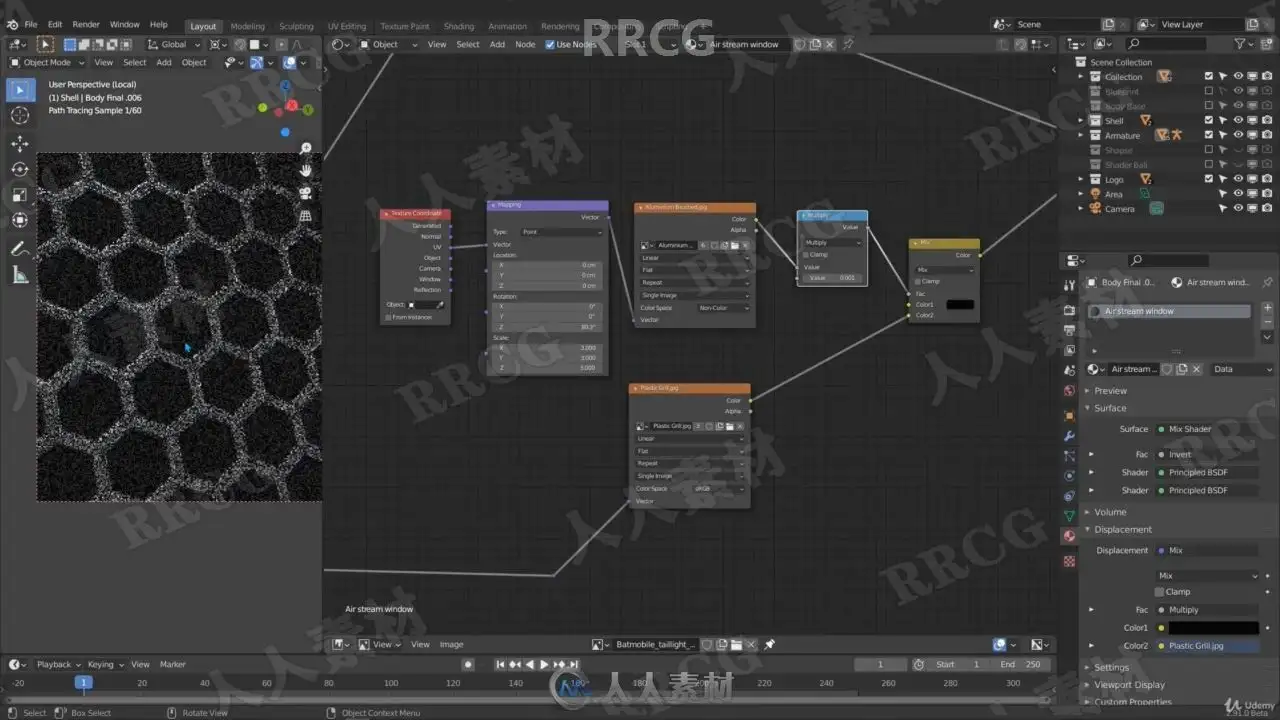1280x720 pixels.
Task: Click the Fac Invert link button
Action: tap(1207, 455)
